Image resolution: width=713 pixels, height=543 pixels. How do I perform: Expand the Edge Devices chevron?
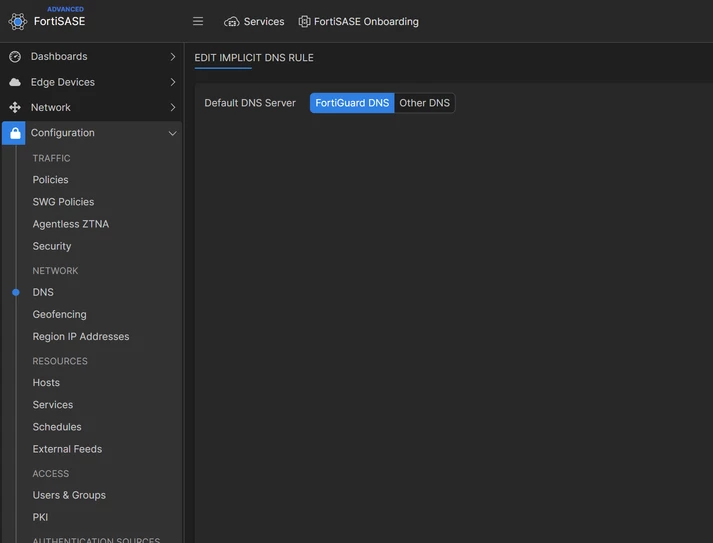click(x=173, y=82)
